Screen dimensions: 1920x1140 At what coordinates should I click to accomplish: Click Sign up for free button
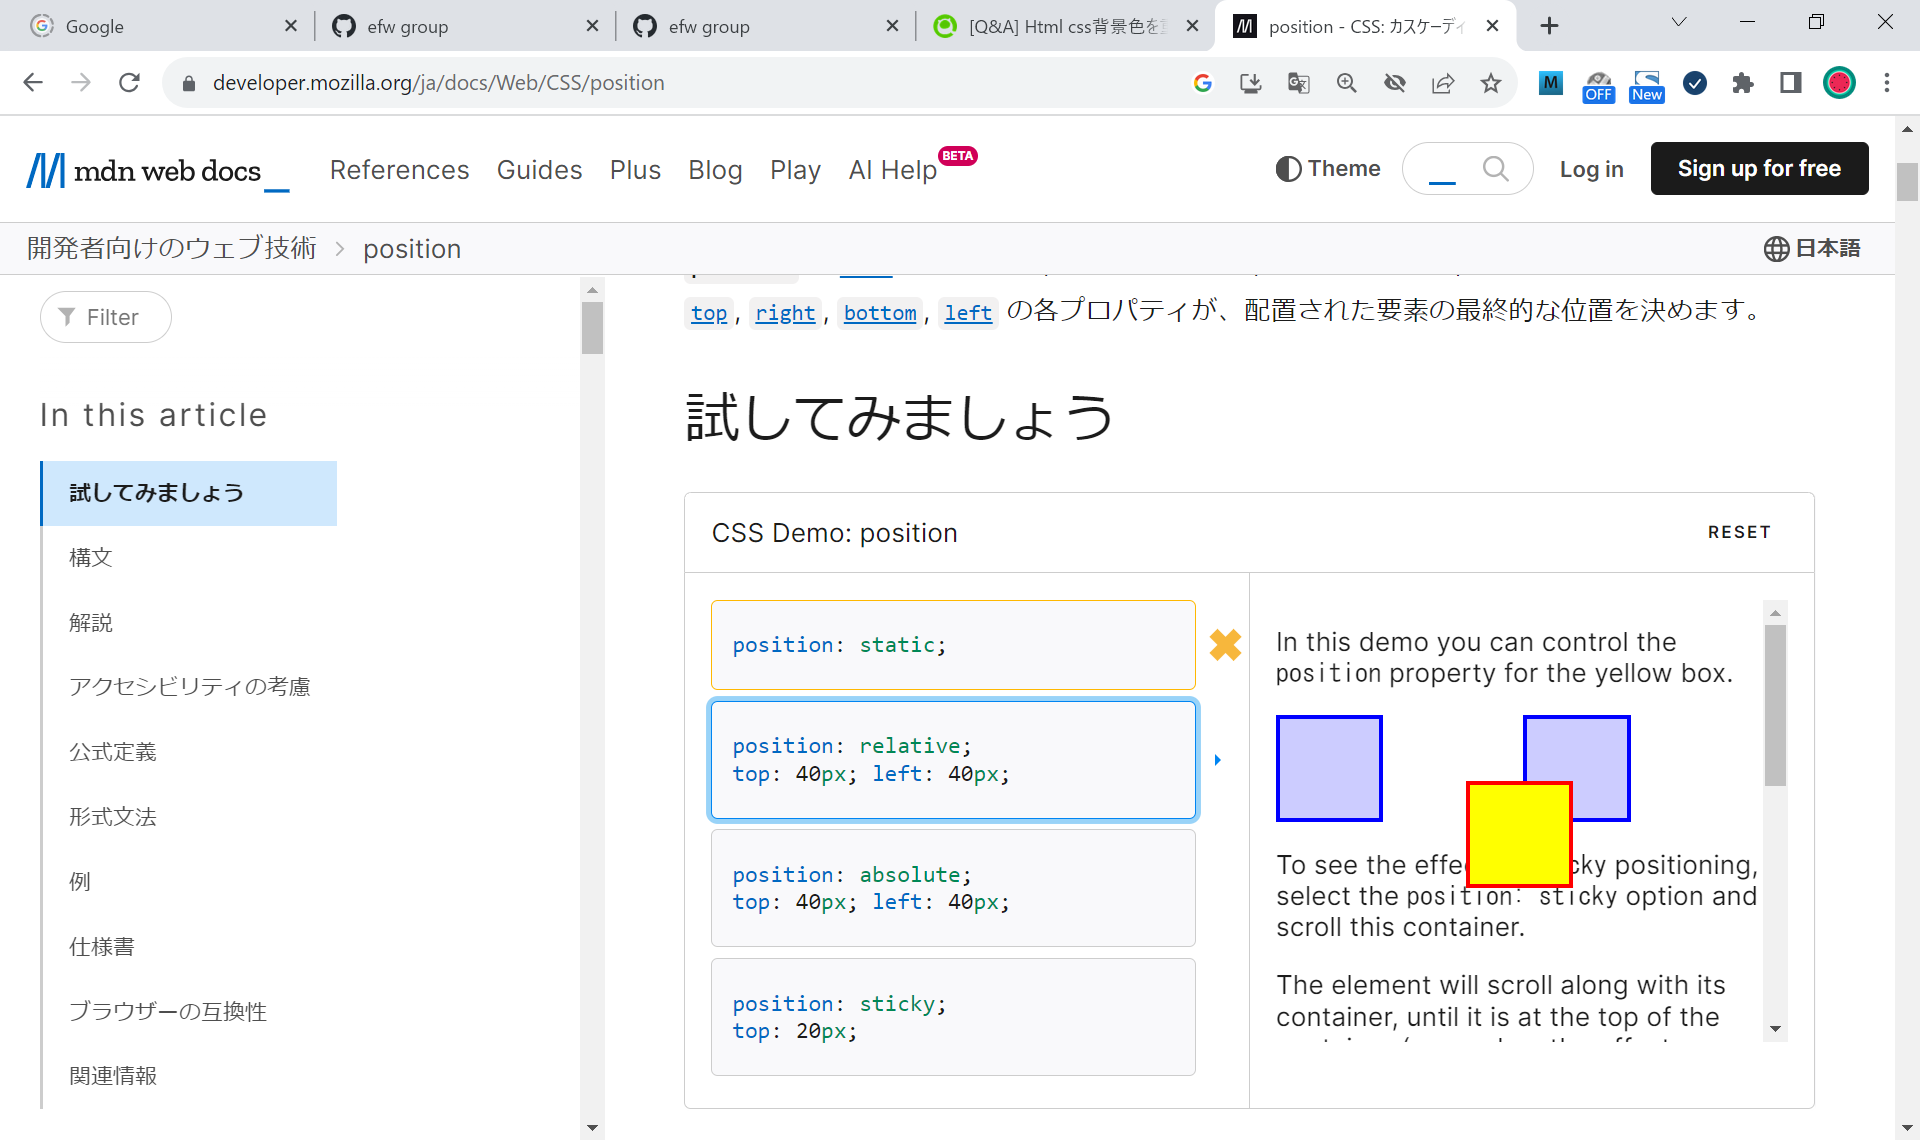(x=1759, y=168)
